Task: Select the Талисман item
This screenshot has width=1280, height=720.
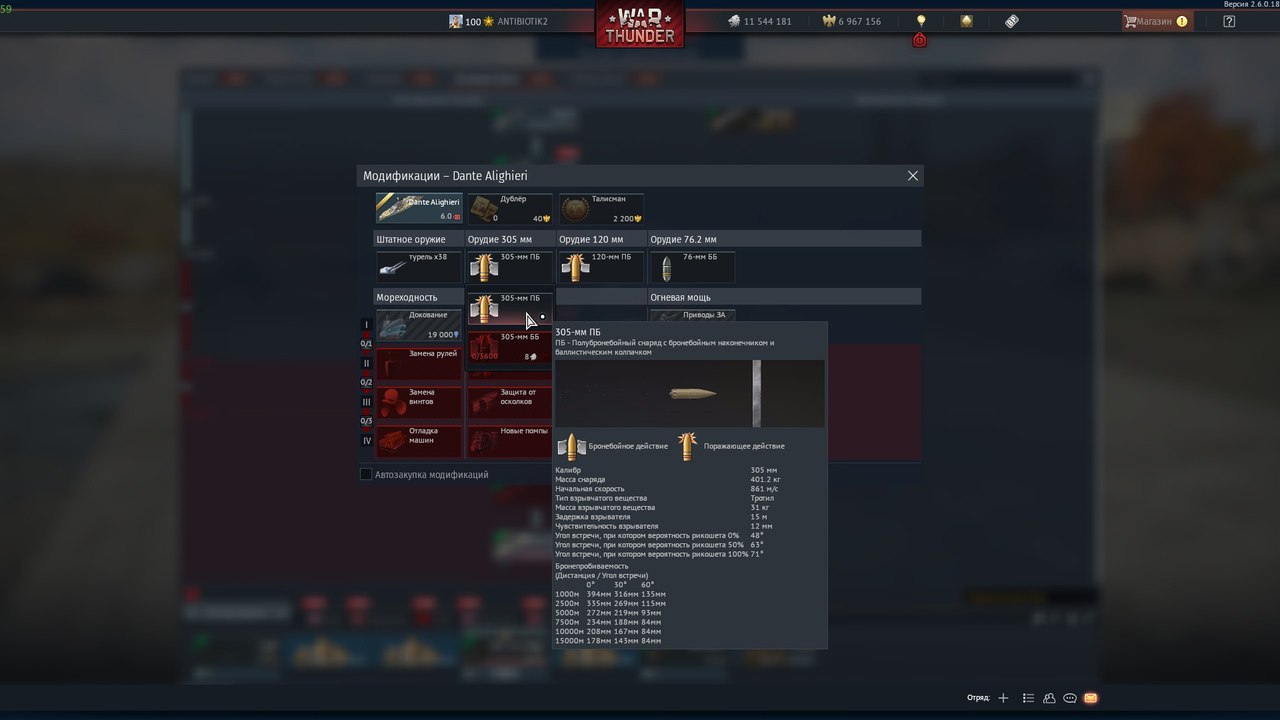Action: coord(601,208)
